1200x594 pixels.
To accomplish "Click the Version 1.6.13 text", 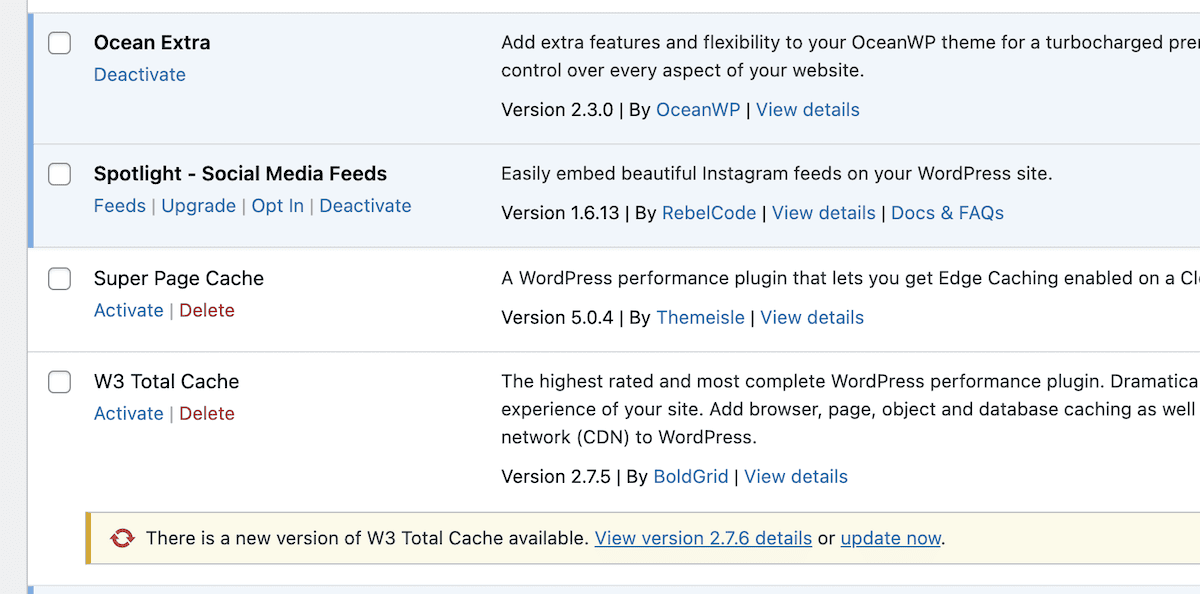I will coord(562,213).
